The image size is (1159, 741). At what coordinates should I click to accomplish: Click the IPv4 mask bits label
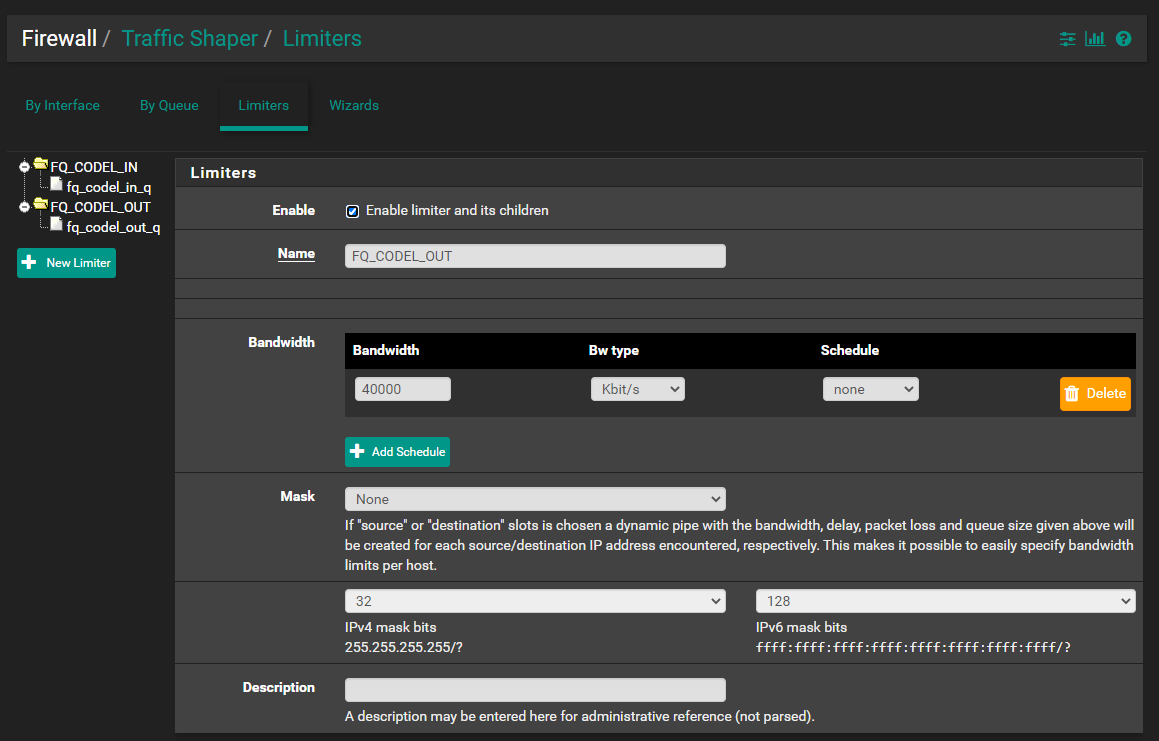[391, 627]
